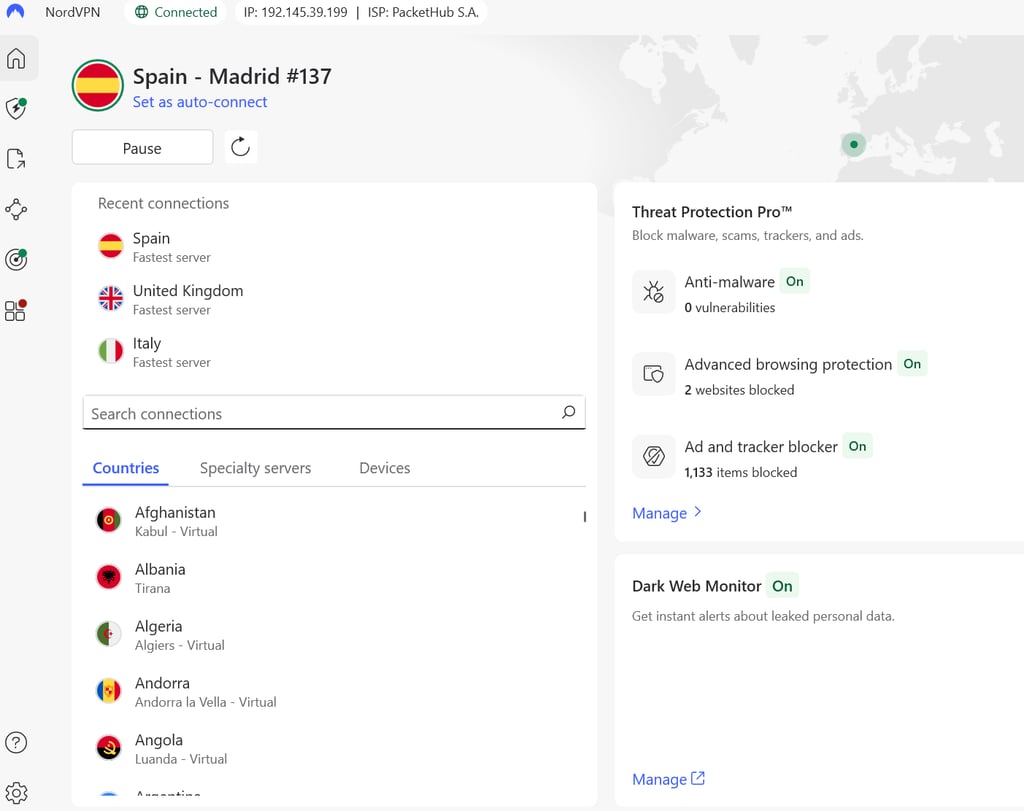Click the Advanced browsing protection icon
1024x811 pixels.
pyautogui.click(x=653, y=374)
